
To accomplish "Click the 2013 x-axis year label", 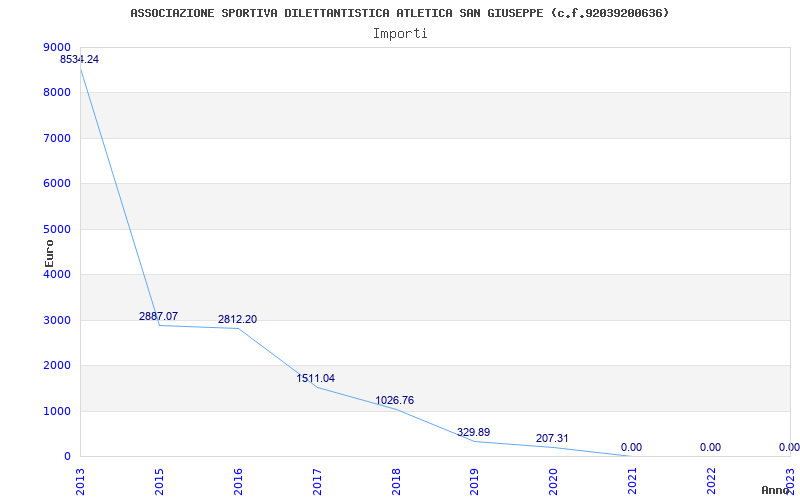I will pos(80,482).
